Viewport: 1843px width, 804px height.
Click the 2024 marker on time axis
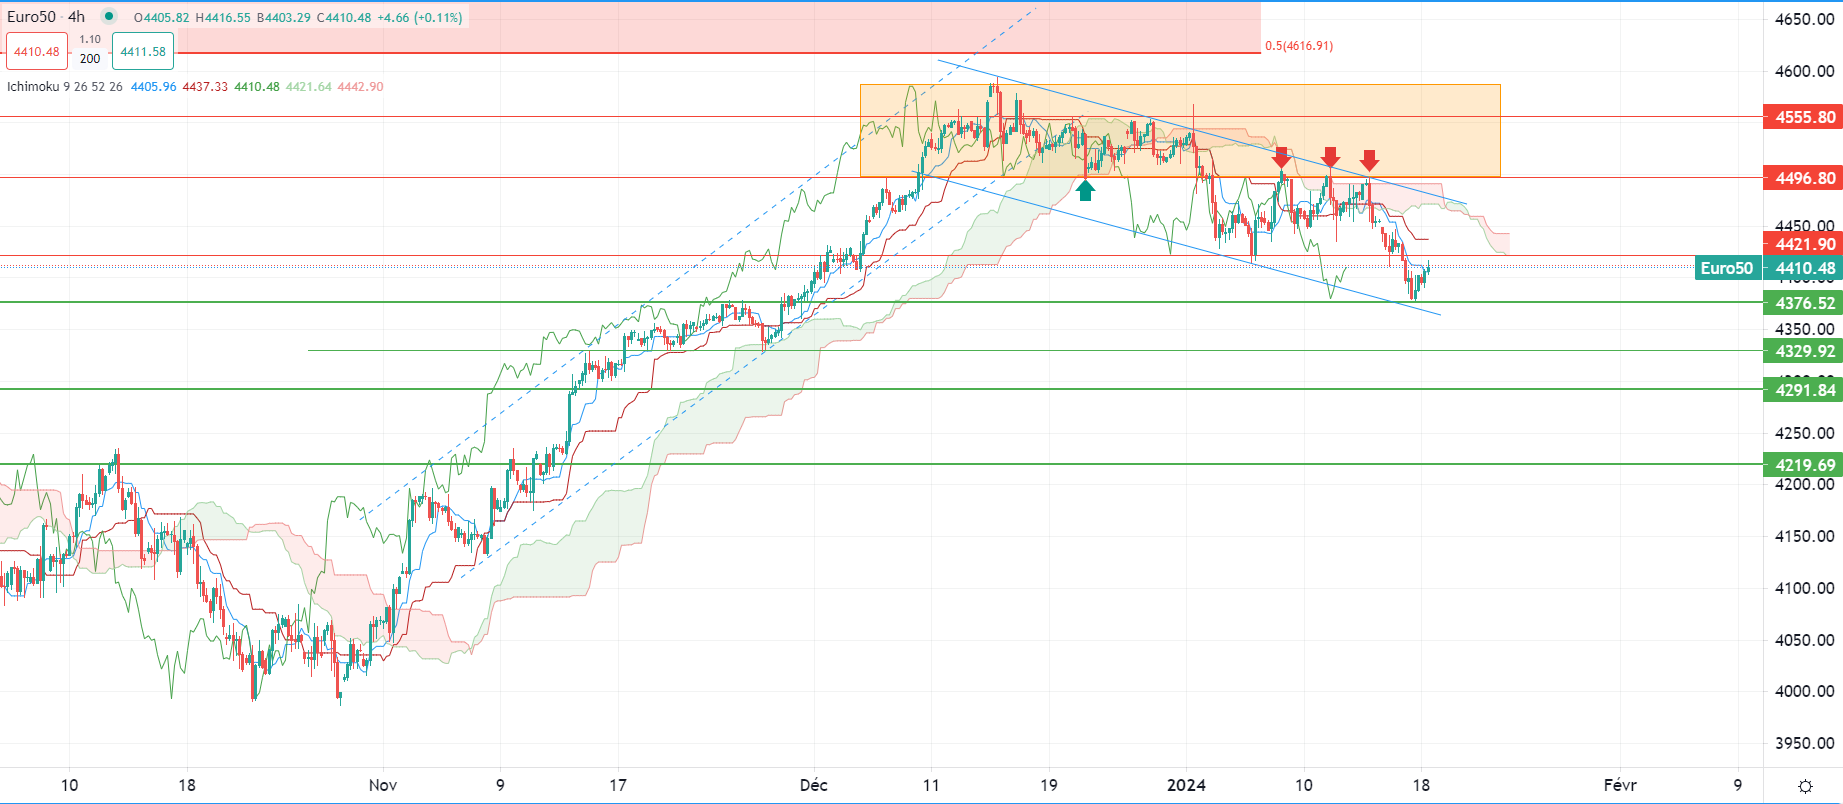[1186, 785]
